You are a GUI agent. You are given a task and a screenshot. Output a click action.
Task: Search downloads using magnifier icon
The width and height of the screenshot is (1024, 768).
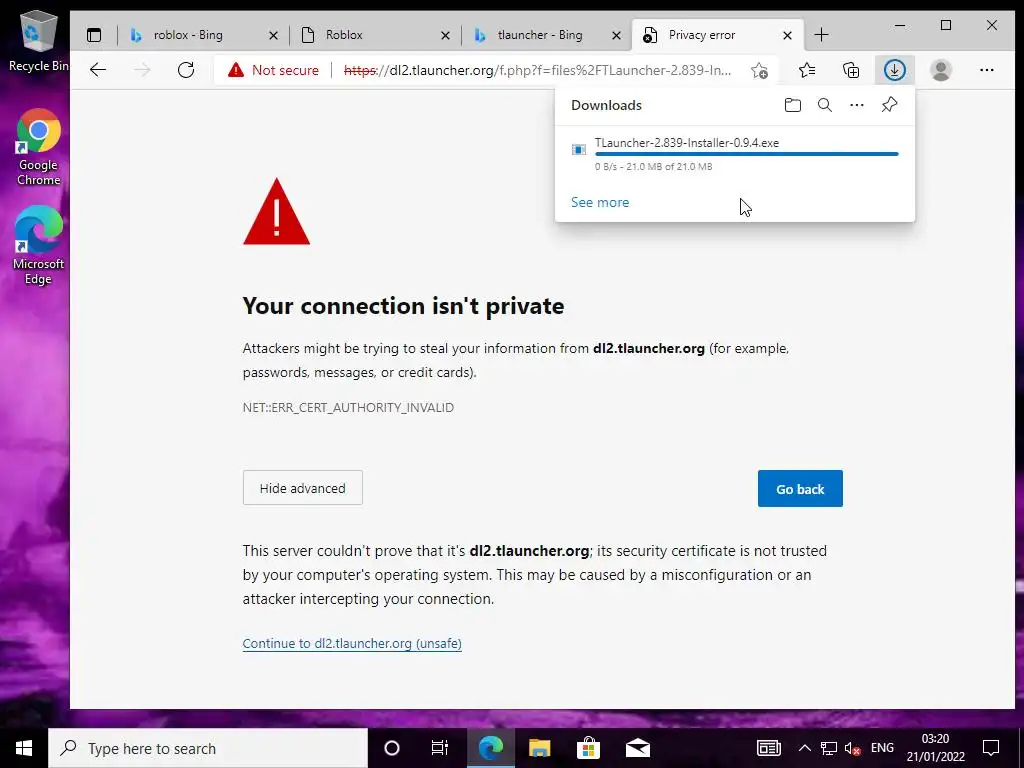point(825,105)
